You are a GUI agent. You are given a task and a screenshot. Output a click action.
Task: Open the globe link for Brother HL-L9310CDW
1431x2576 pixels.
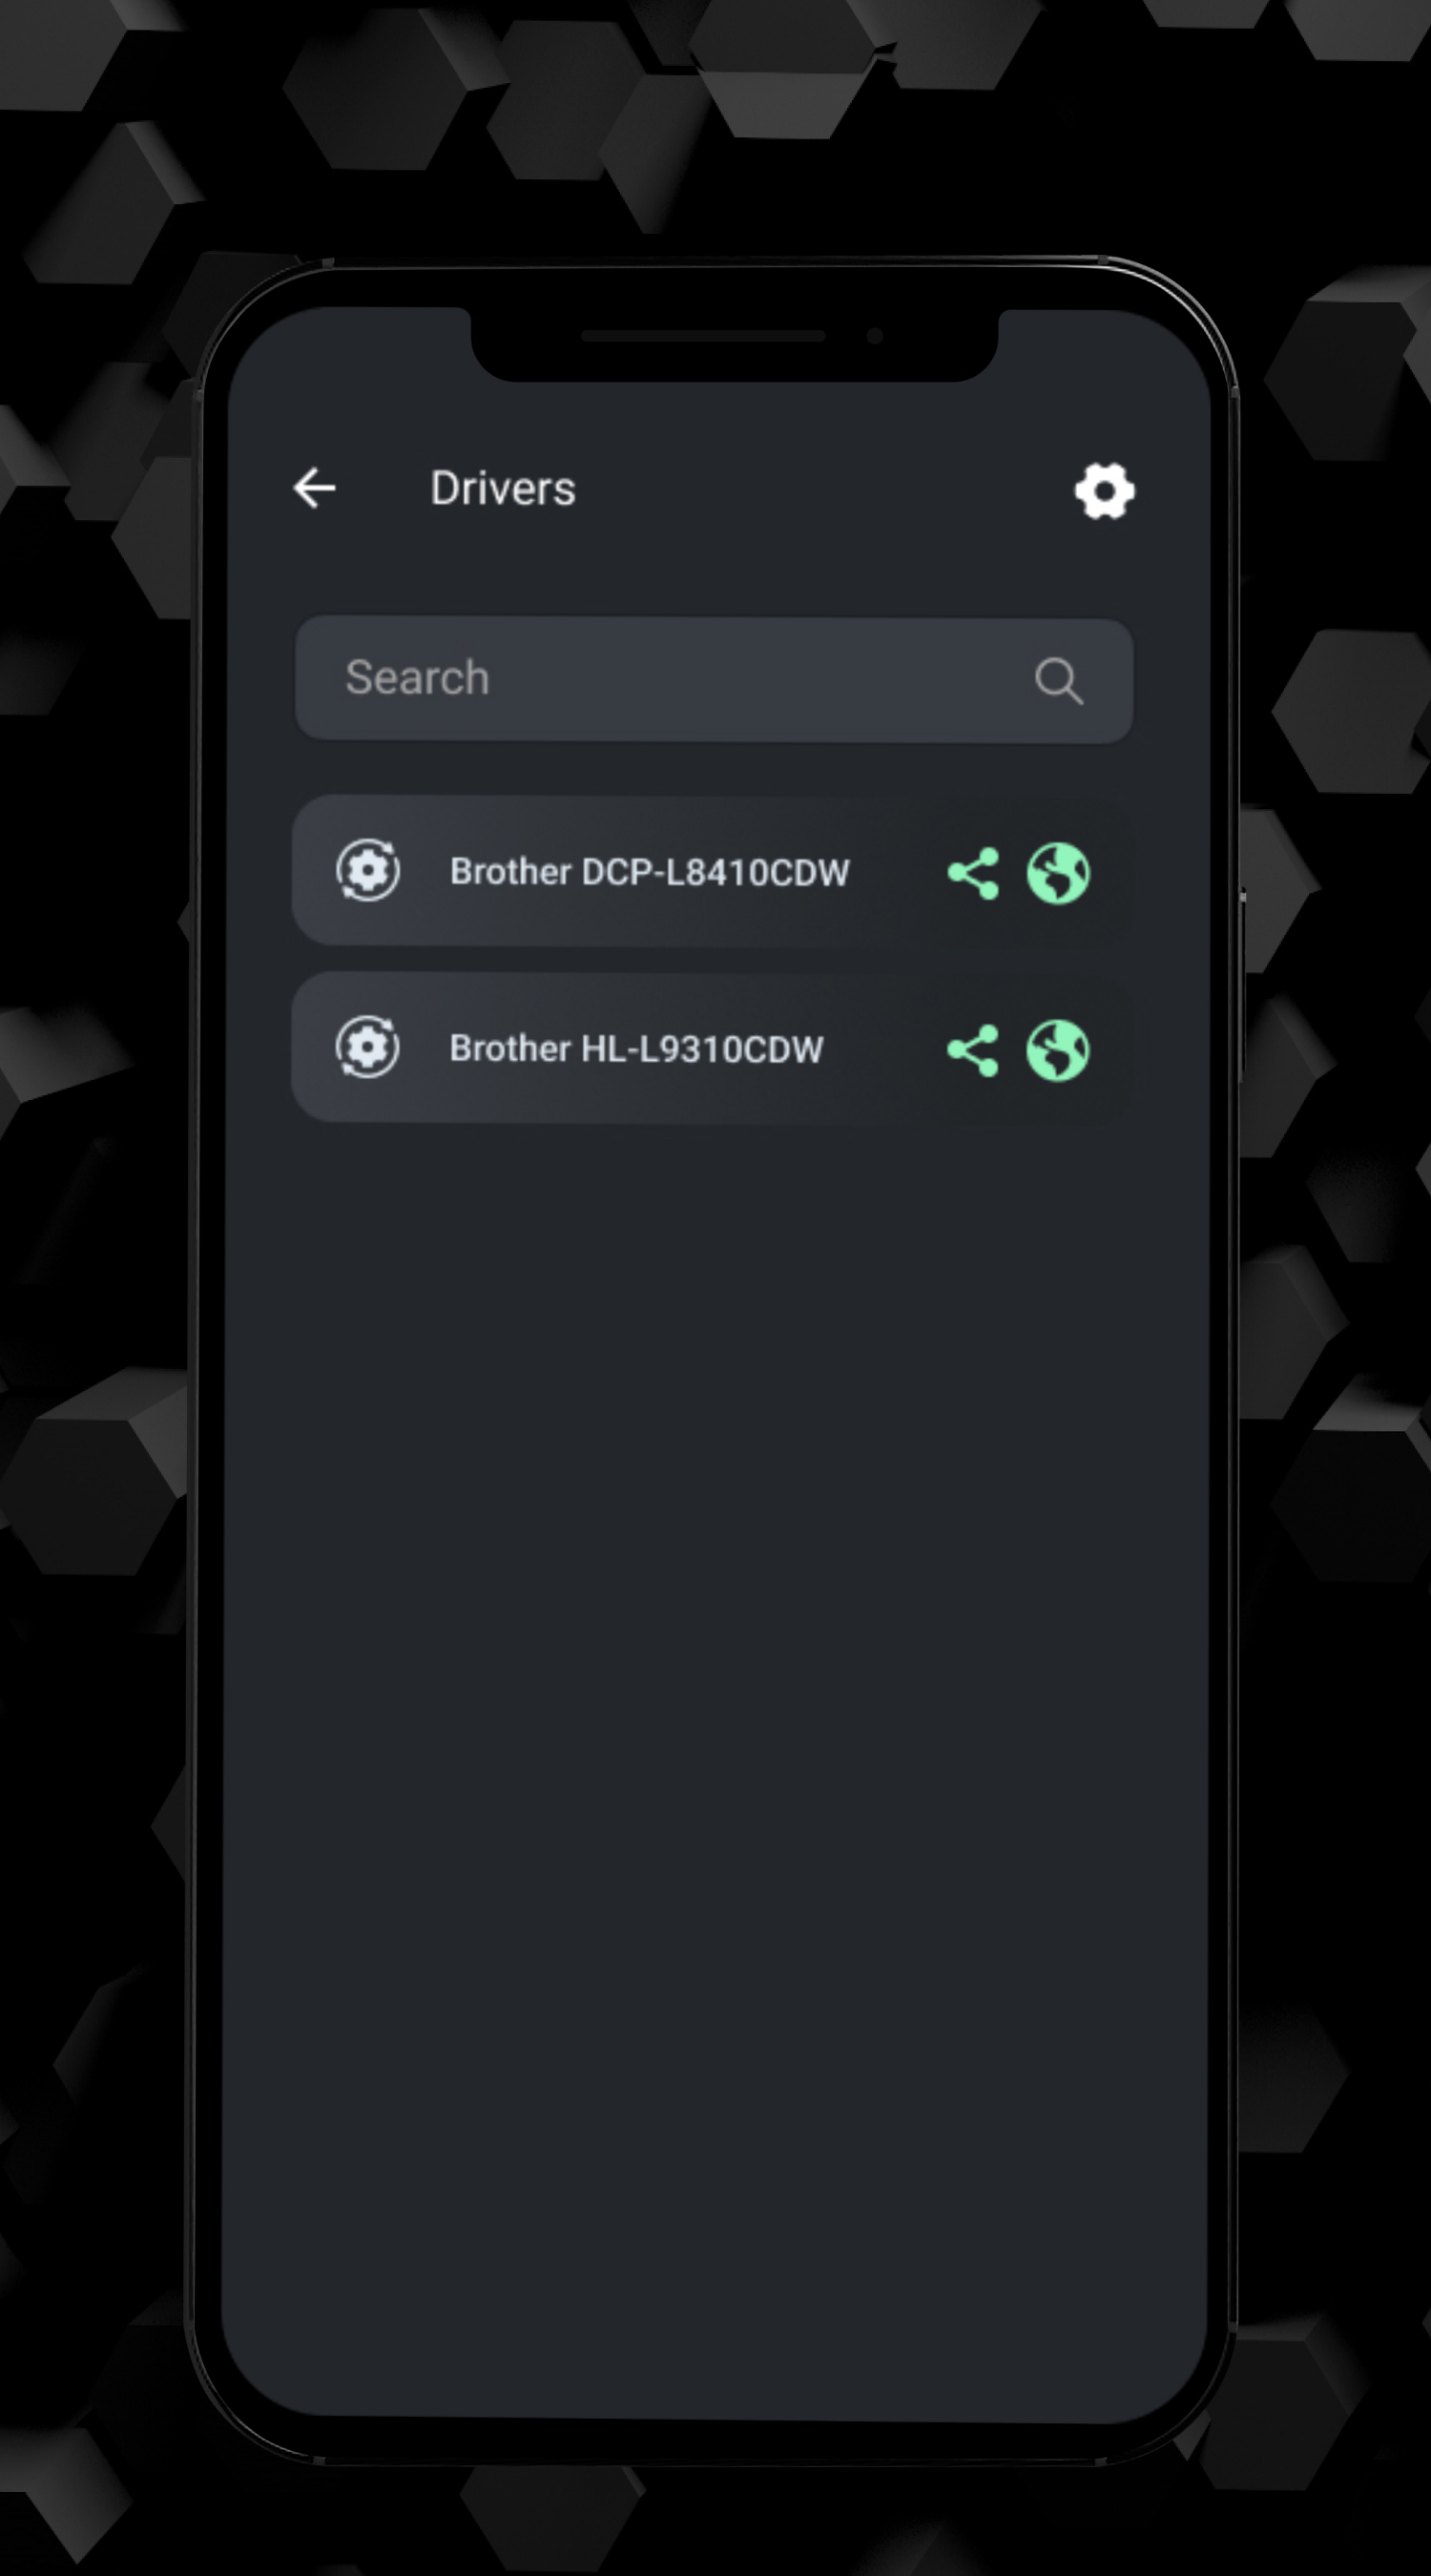pos(1058,1050)
